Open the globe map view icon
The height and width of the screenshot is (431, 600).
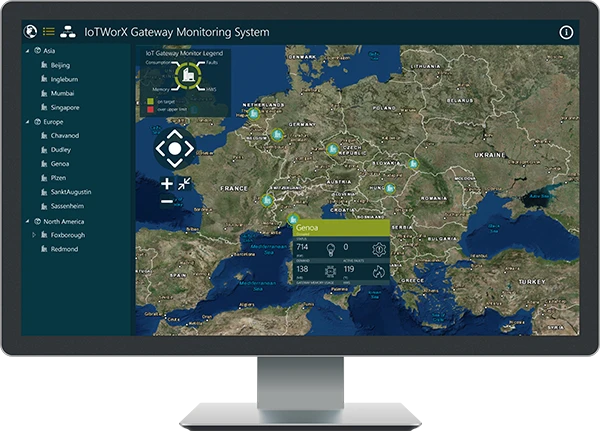29,32
